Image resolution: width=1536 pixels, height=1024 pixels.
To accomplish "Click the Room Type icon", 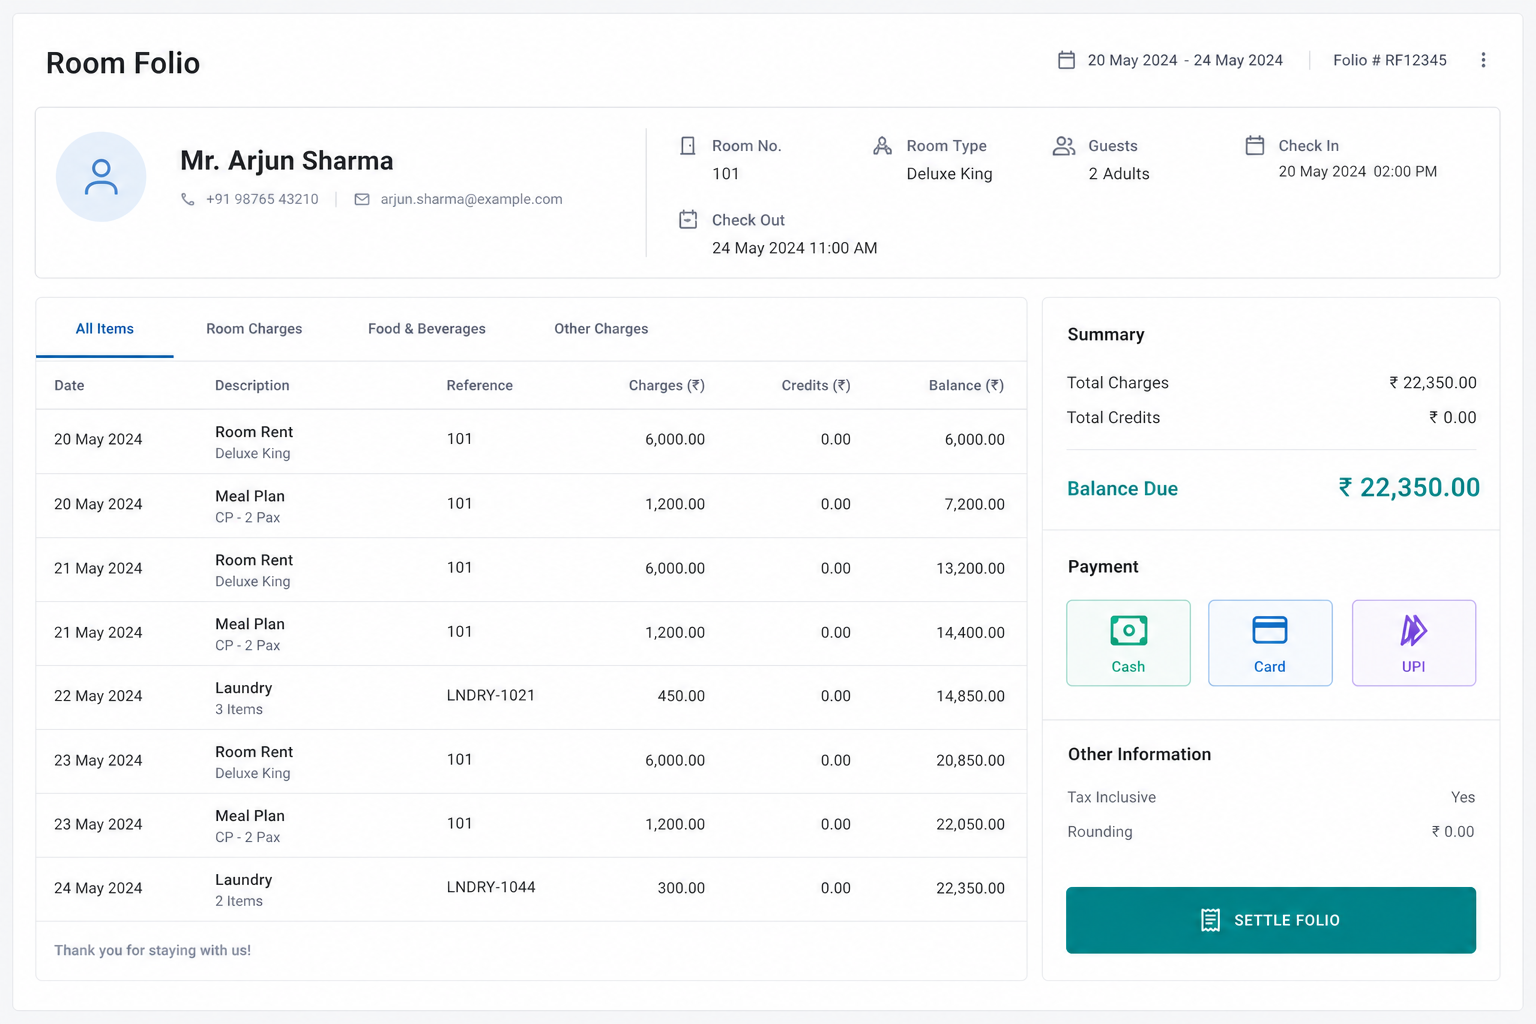I will [882, 146].
